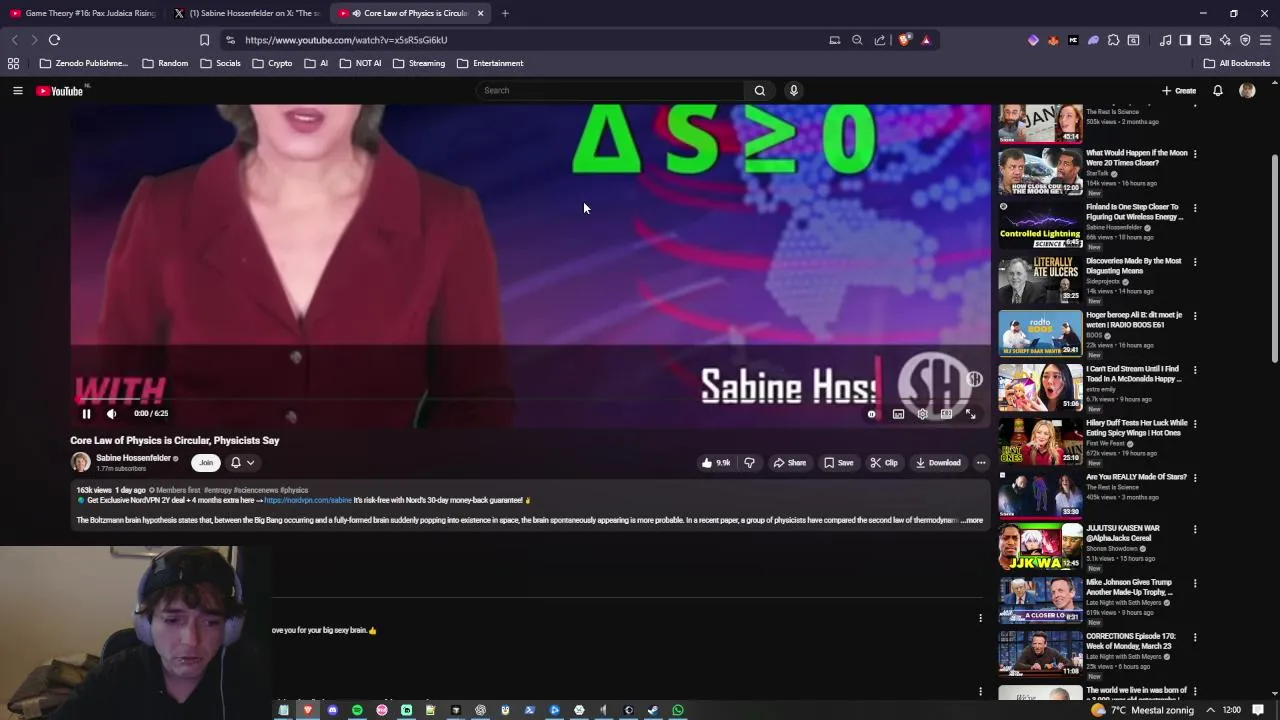Open YouTube notifications bell
Screen dimensions: 1280x720
pos(1218,91)
